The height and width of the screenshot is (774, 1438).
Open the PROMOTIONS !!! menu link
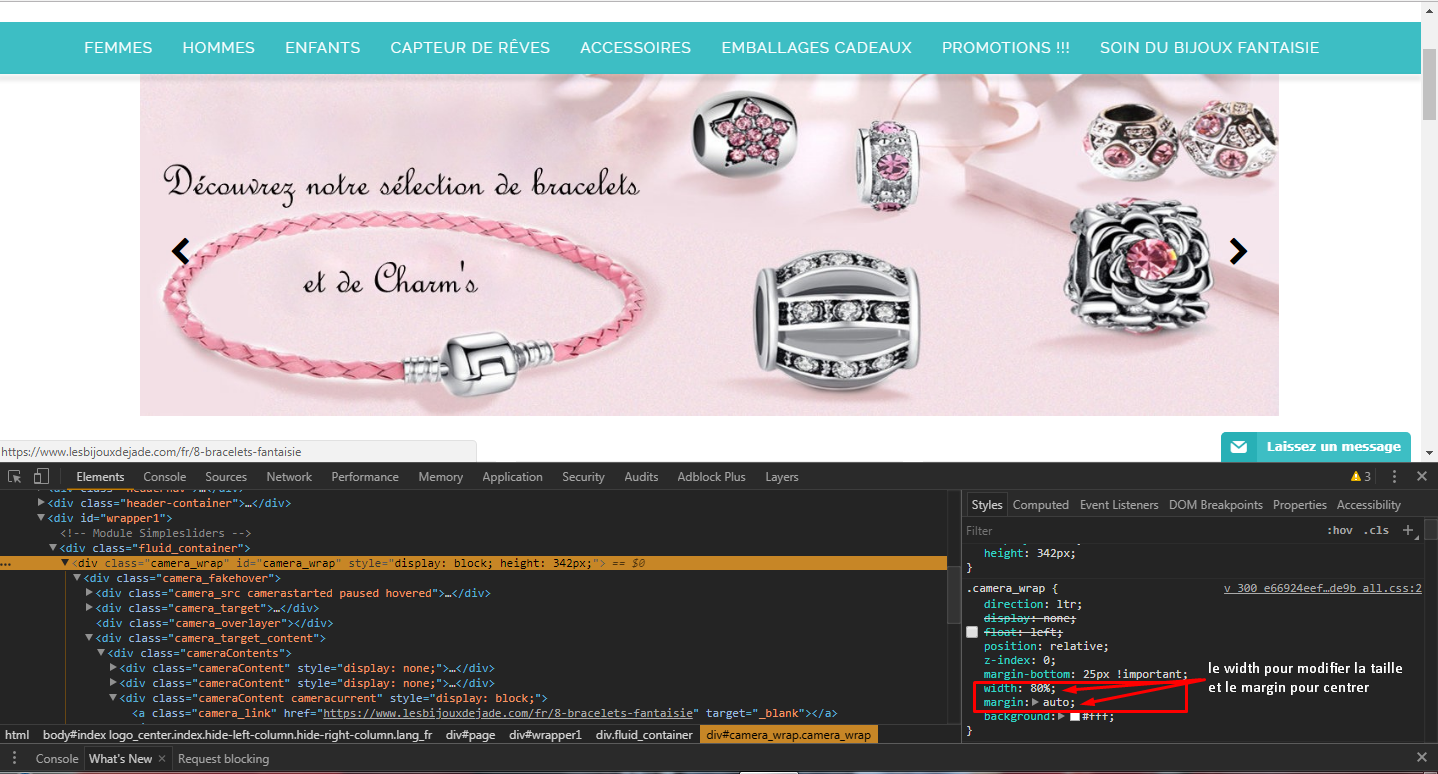(1006, 48)
